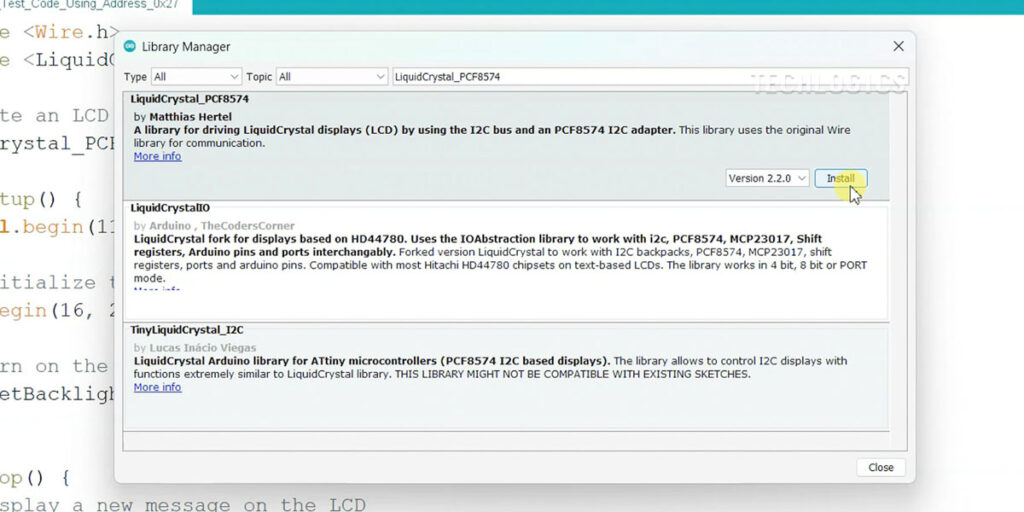1024x512 pixels.
Task: Open More info link for TinyLiquidCrystal_I2C
Action: (157, 387)
